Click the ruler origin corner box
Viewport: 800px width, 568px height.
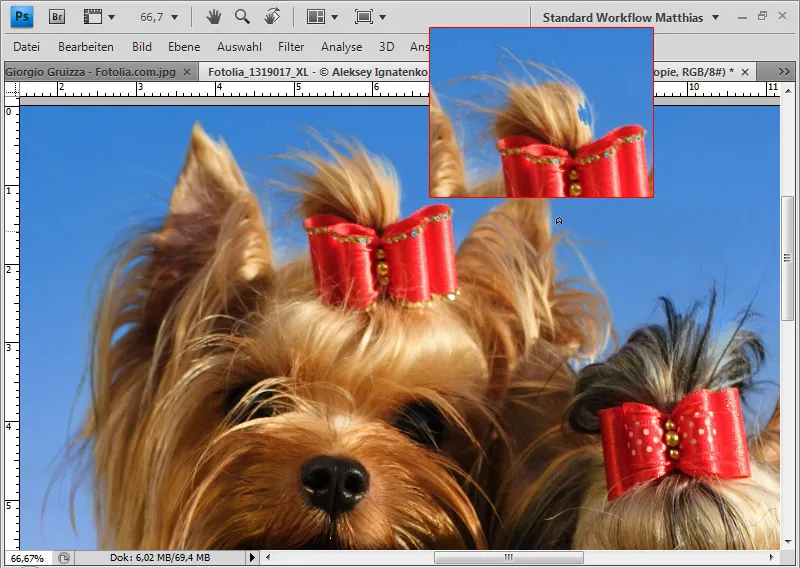[x=12, y=90]
